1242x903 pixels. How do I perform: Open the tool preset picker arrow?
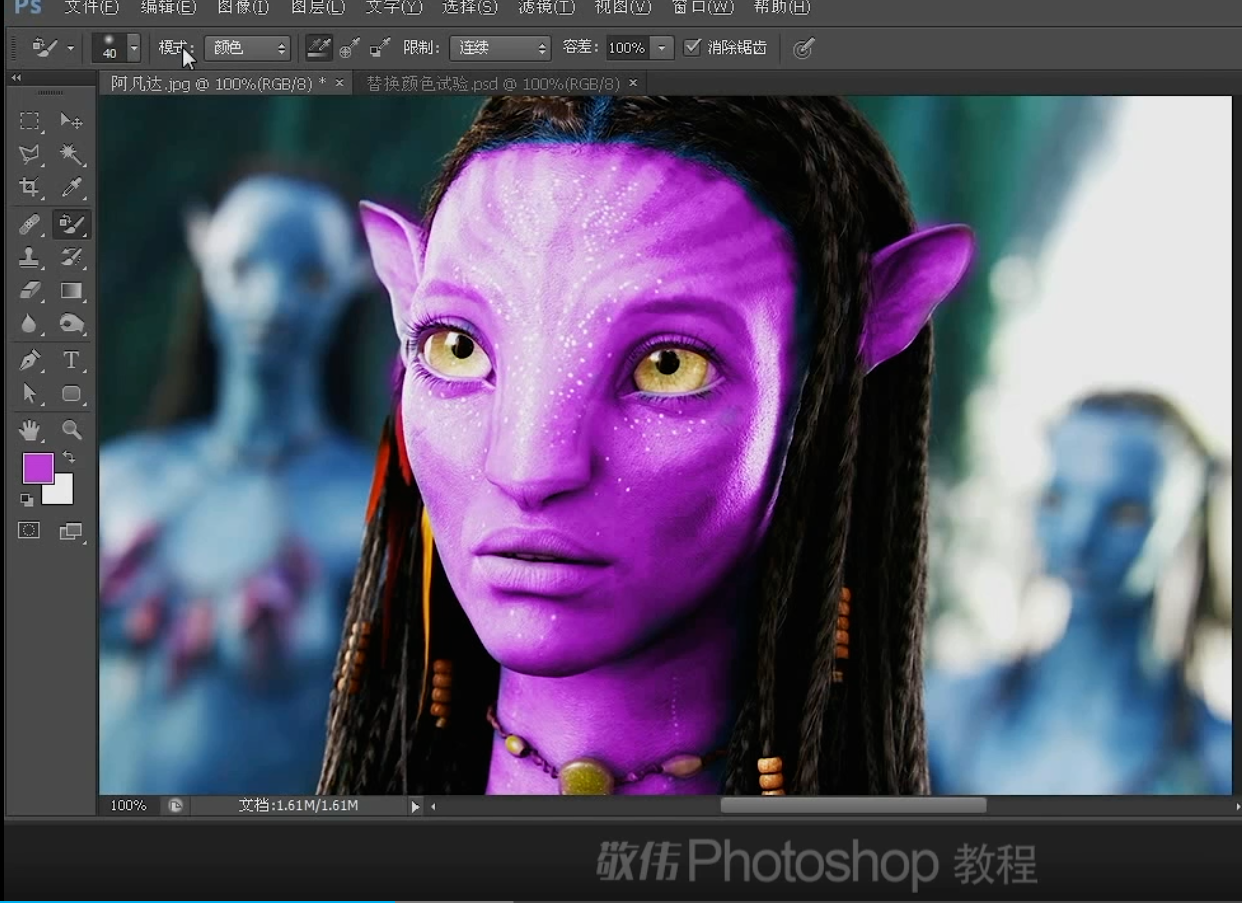point(70,48)
